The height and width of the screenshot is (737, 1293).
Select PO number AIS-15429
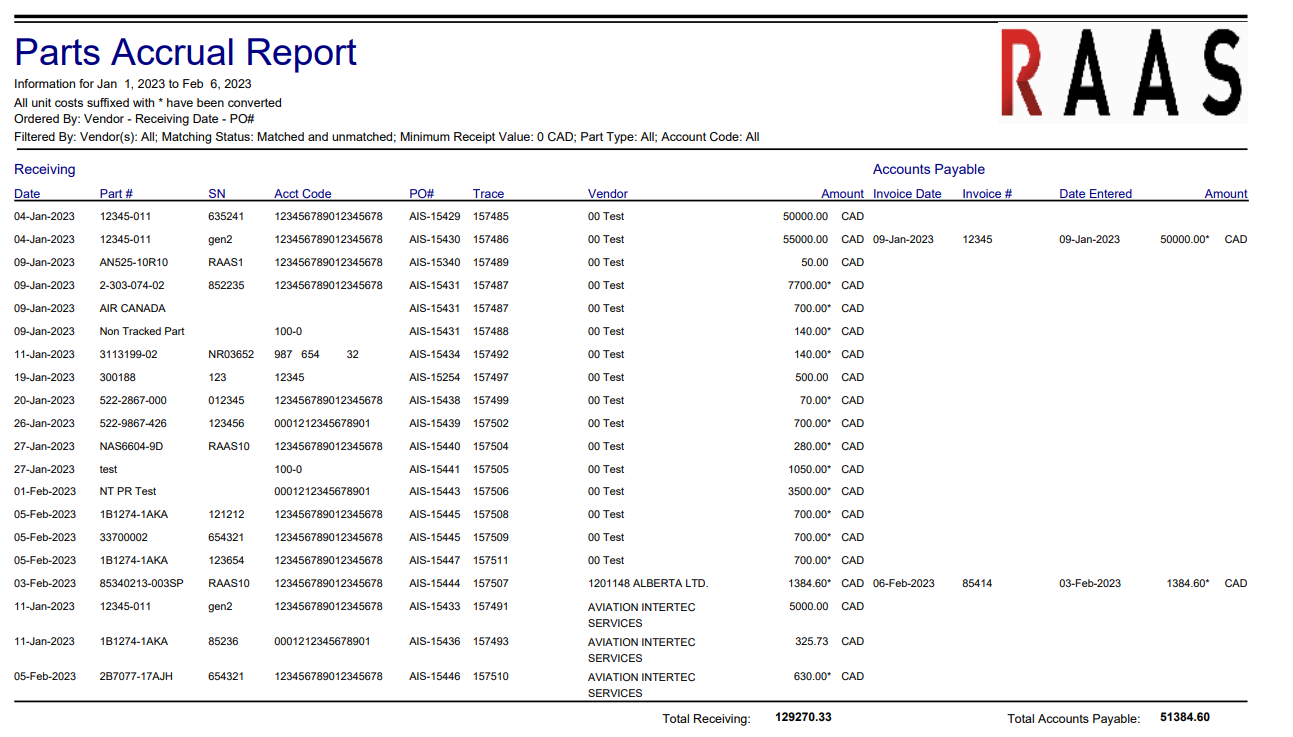pyautogui.click(x=434, y=216)
